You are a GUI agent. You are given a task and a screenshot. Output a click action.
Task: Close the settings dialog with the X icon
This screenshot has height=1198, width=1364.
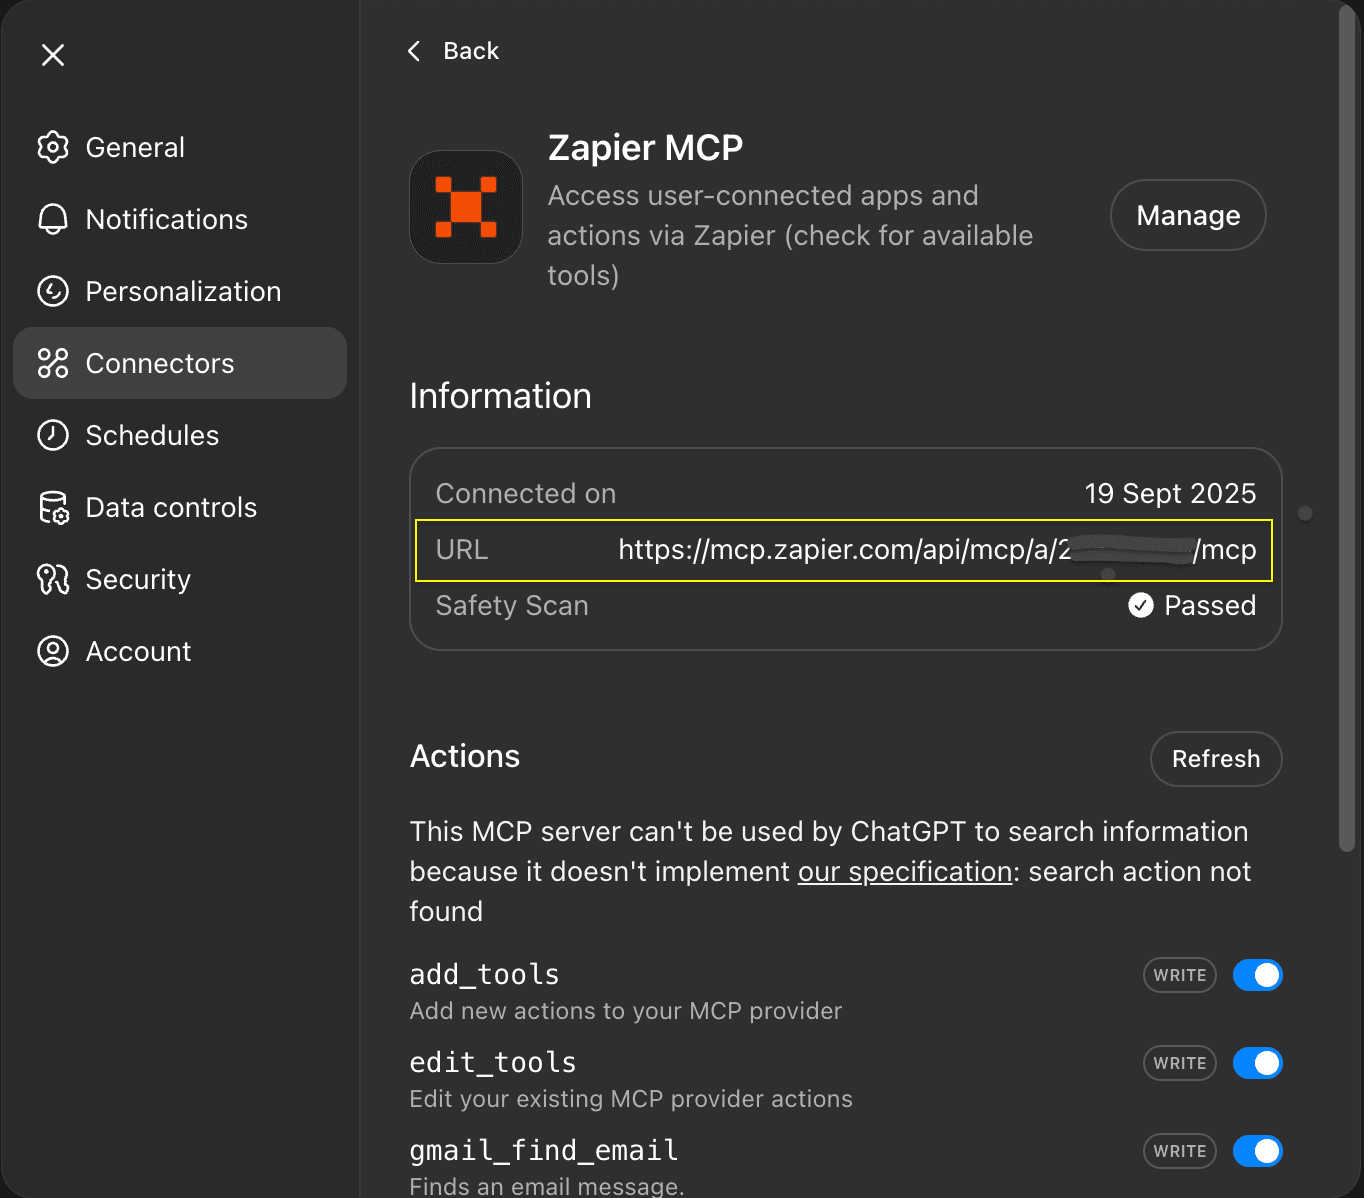tap(53, 55)
